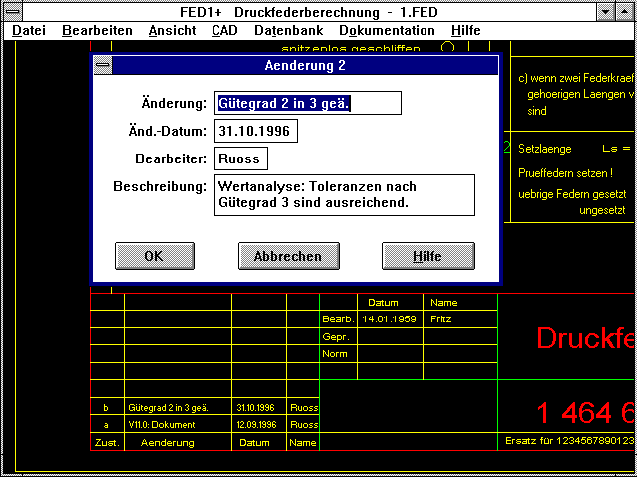This screenshot has width=638, height=479.
Task: Click the Hilfe button in dialog
Action: point(427,256)
